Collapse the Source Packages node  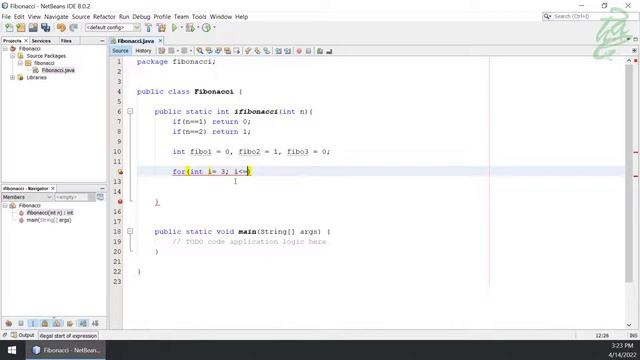click(x=13, y=56)
